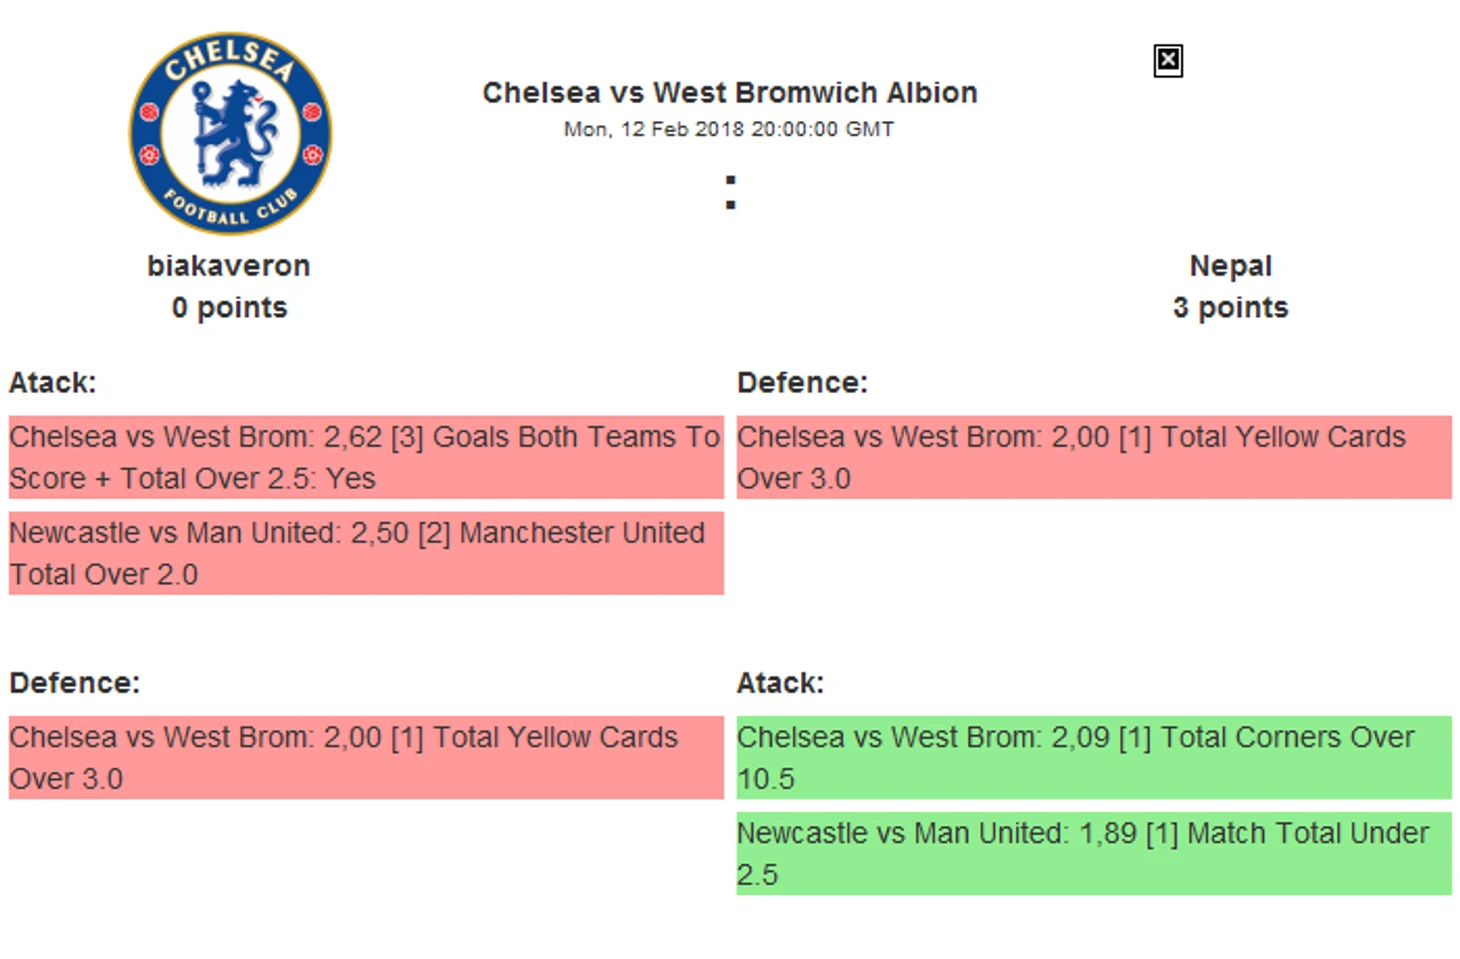Screen dimensions: 1460x959
Task: Click biakaveron's 0 points label
Action: pos(229,308)
